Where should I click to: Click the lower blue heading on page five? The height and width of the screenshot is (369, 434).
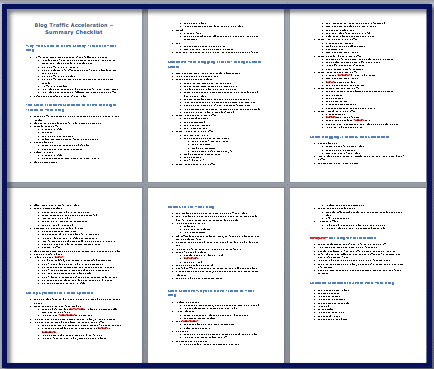tap(211, 293)
